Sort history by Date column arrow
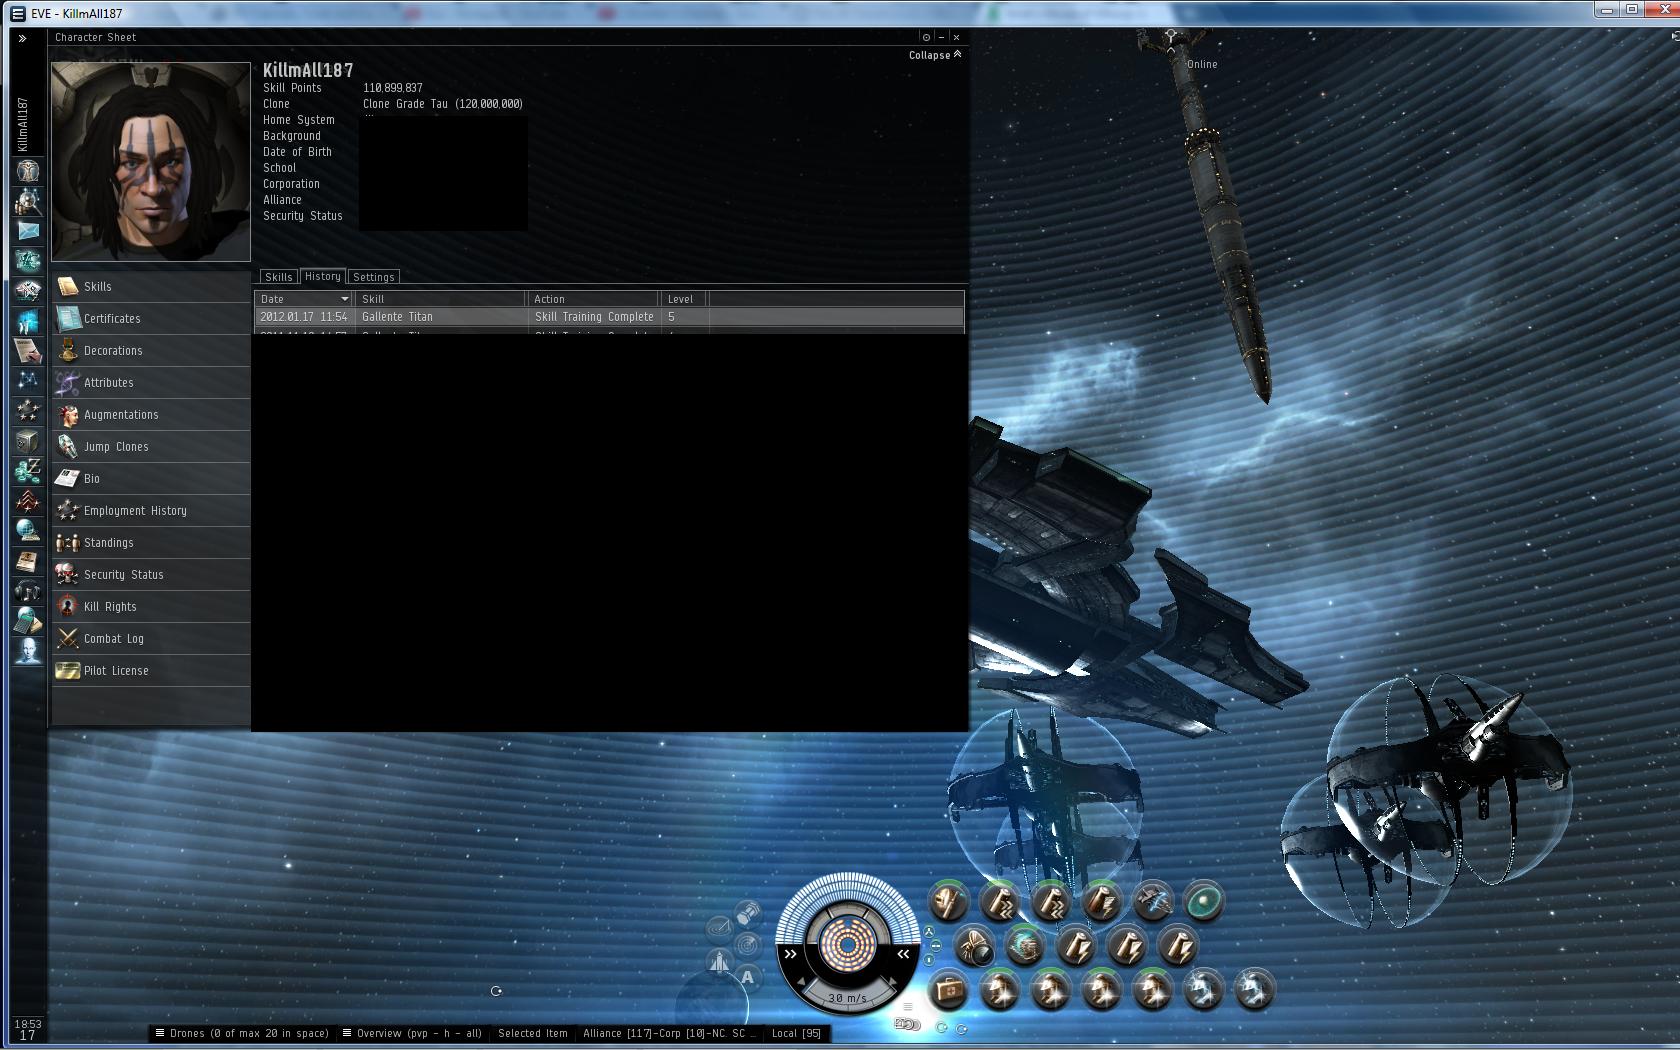1680x1050 pixels. 345,299
